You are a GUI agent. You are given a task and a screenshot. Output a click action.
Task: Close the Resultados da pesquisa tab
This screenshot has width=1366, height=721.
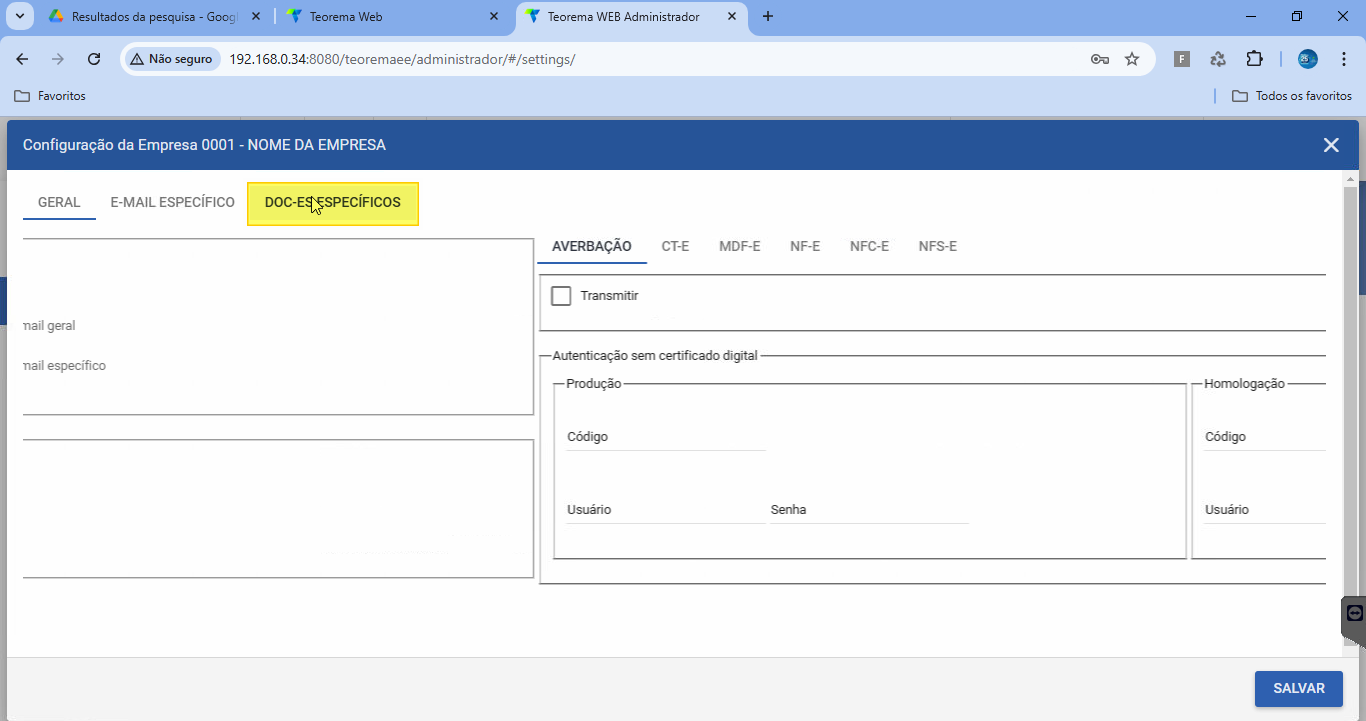coord(256,17)
